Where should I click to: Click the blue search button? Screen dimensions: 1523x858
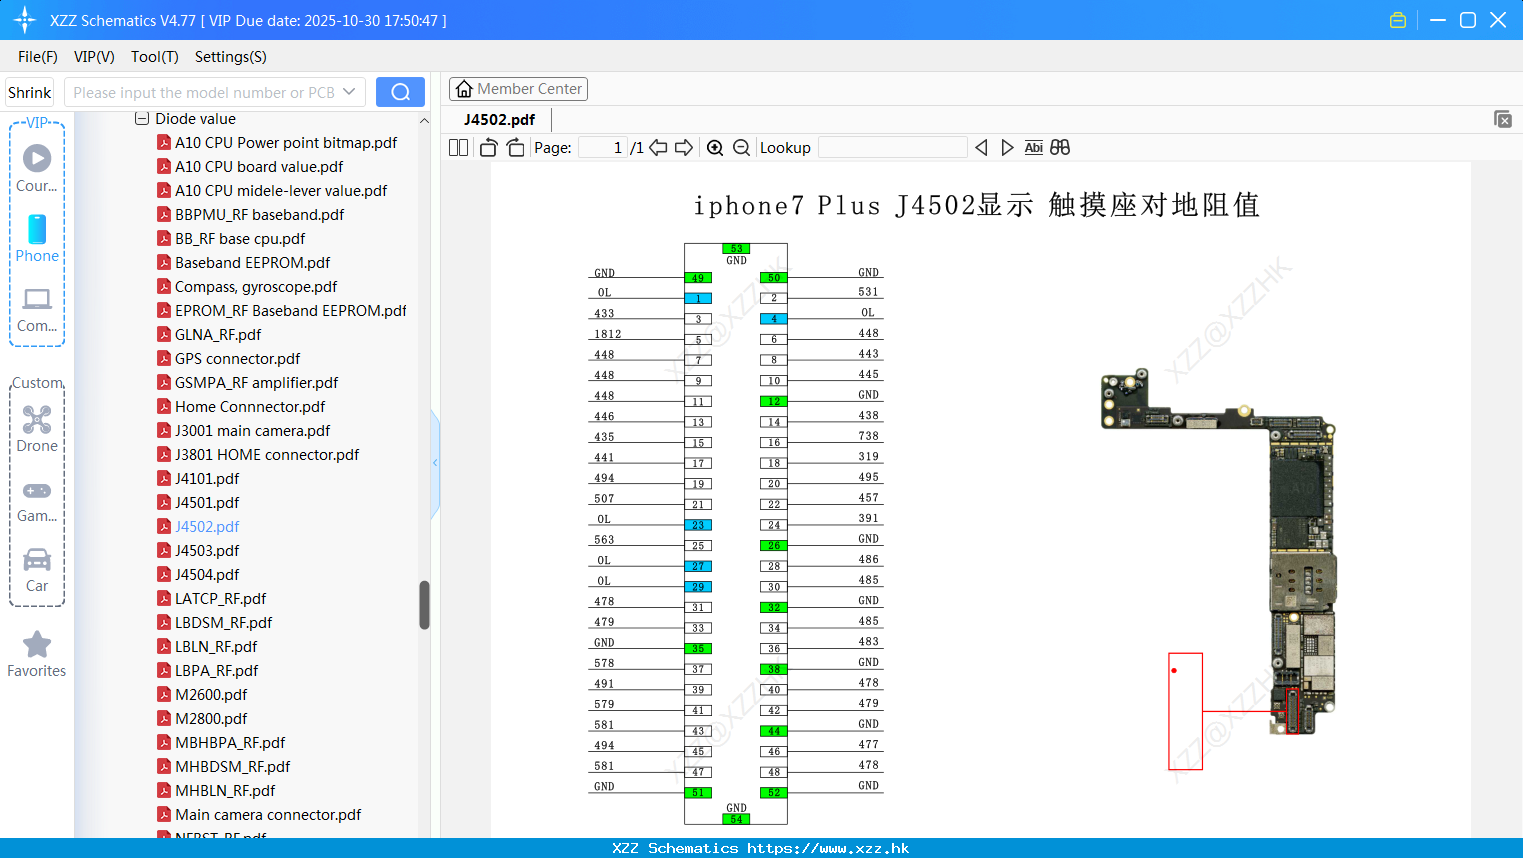(400, 92)
